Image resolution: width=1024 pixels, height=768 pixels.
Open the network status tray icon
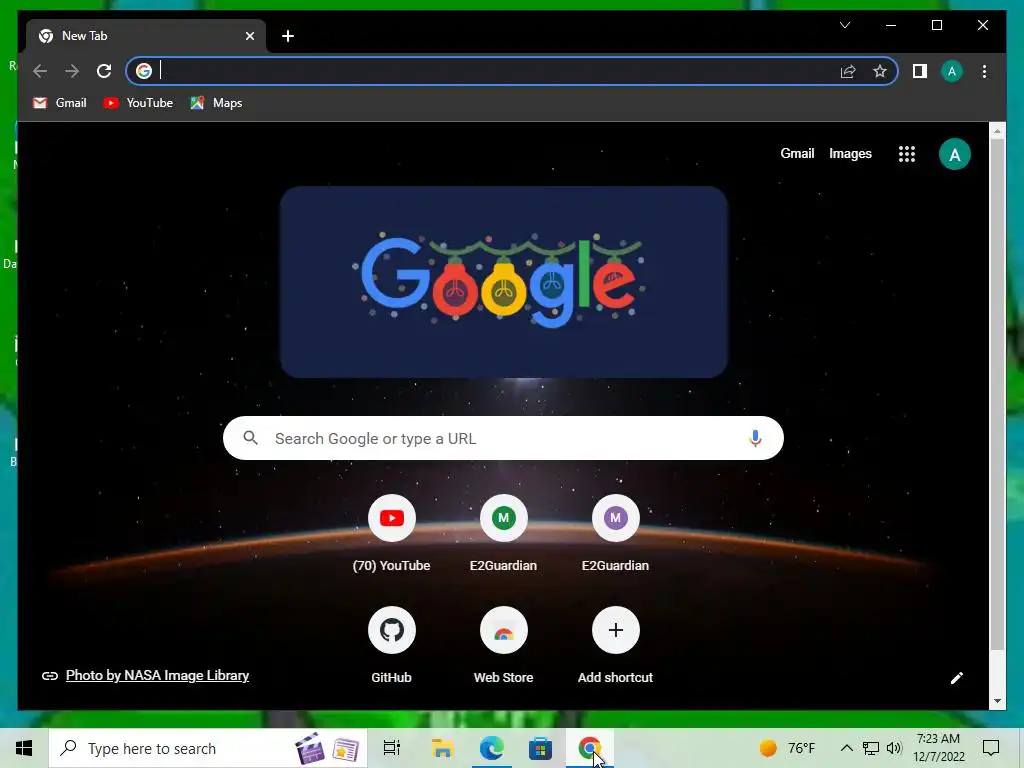coord(871,748)
